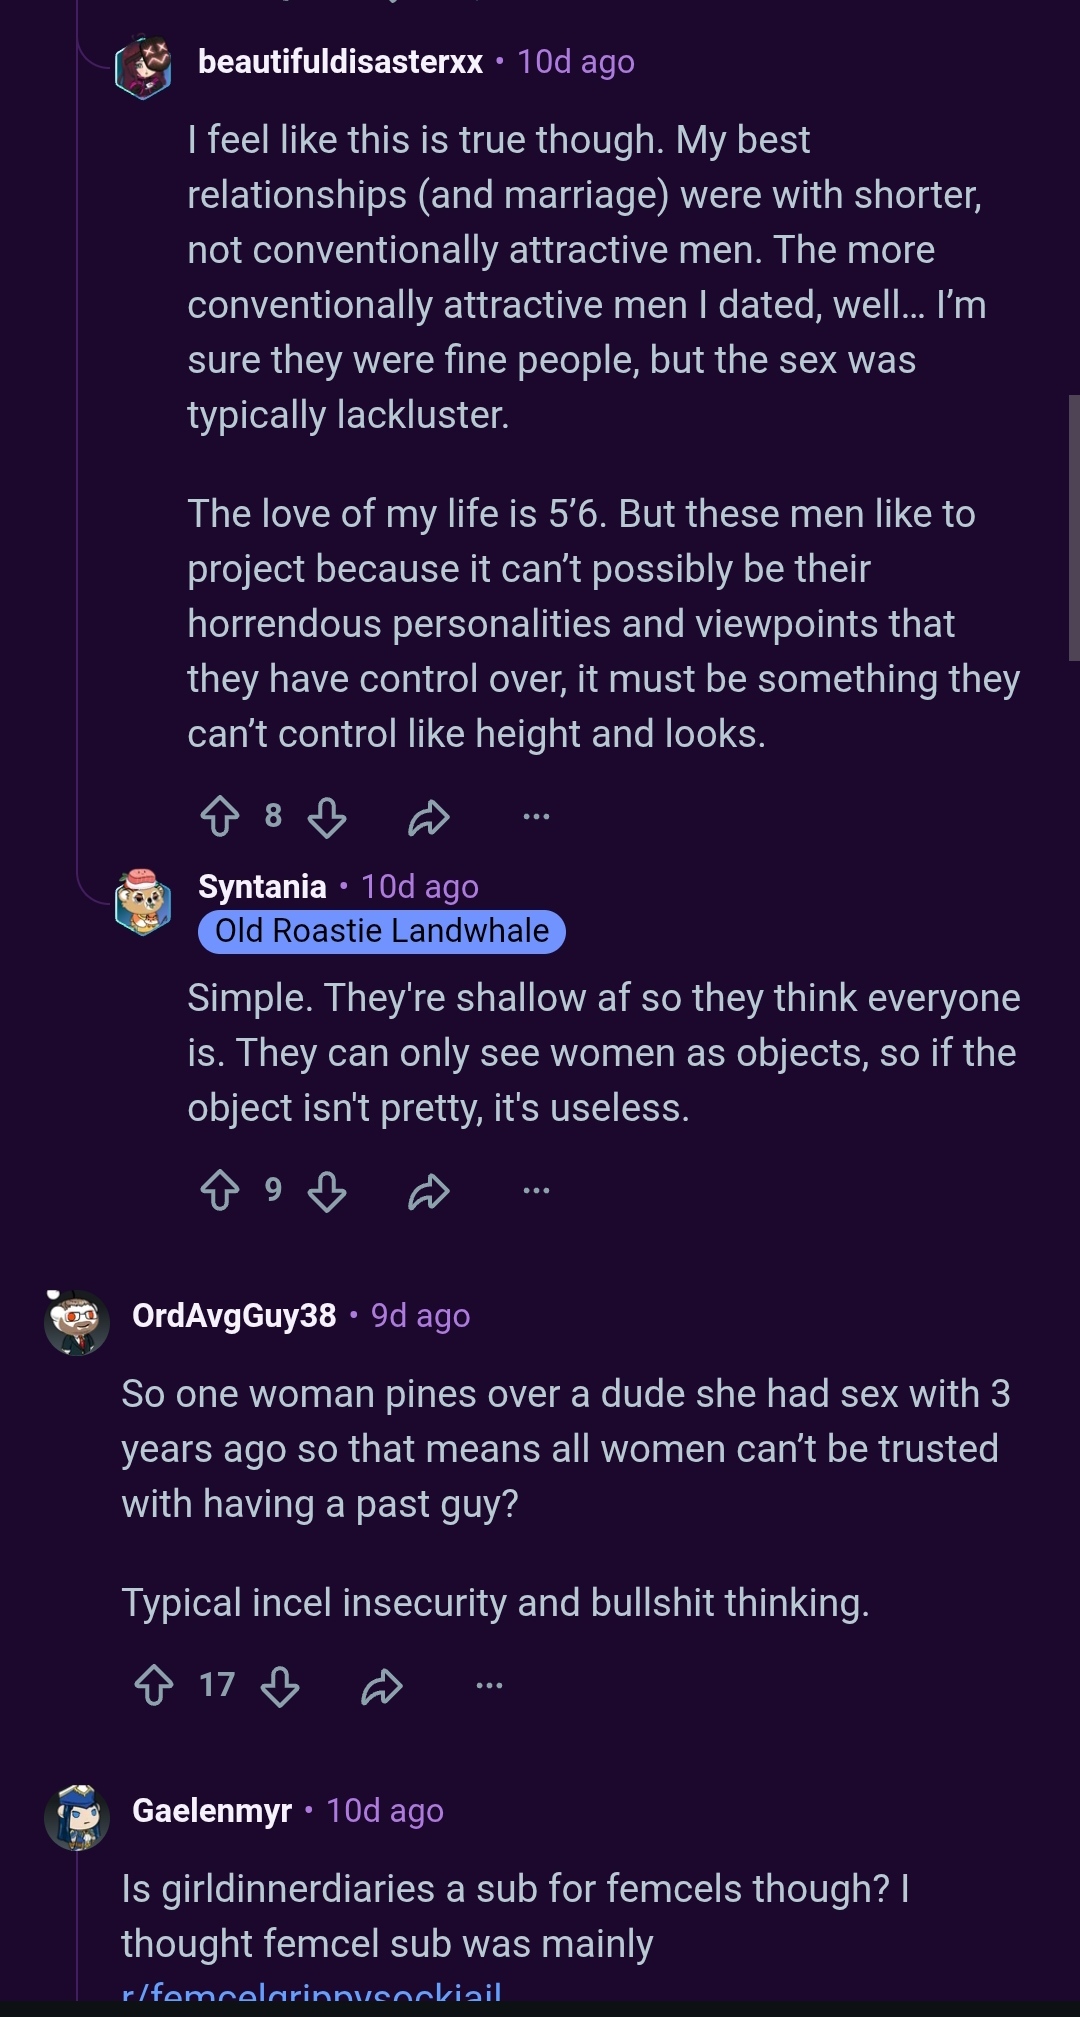Upvote OrdAvgGuy38's comment

click(x=154, y=1685)
